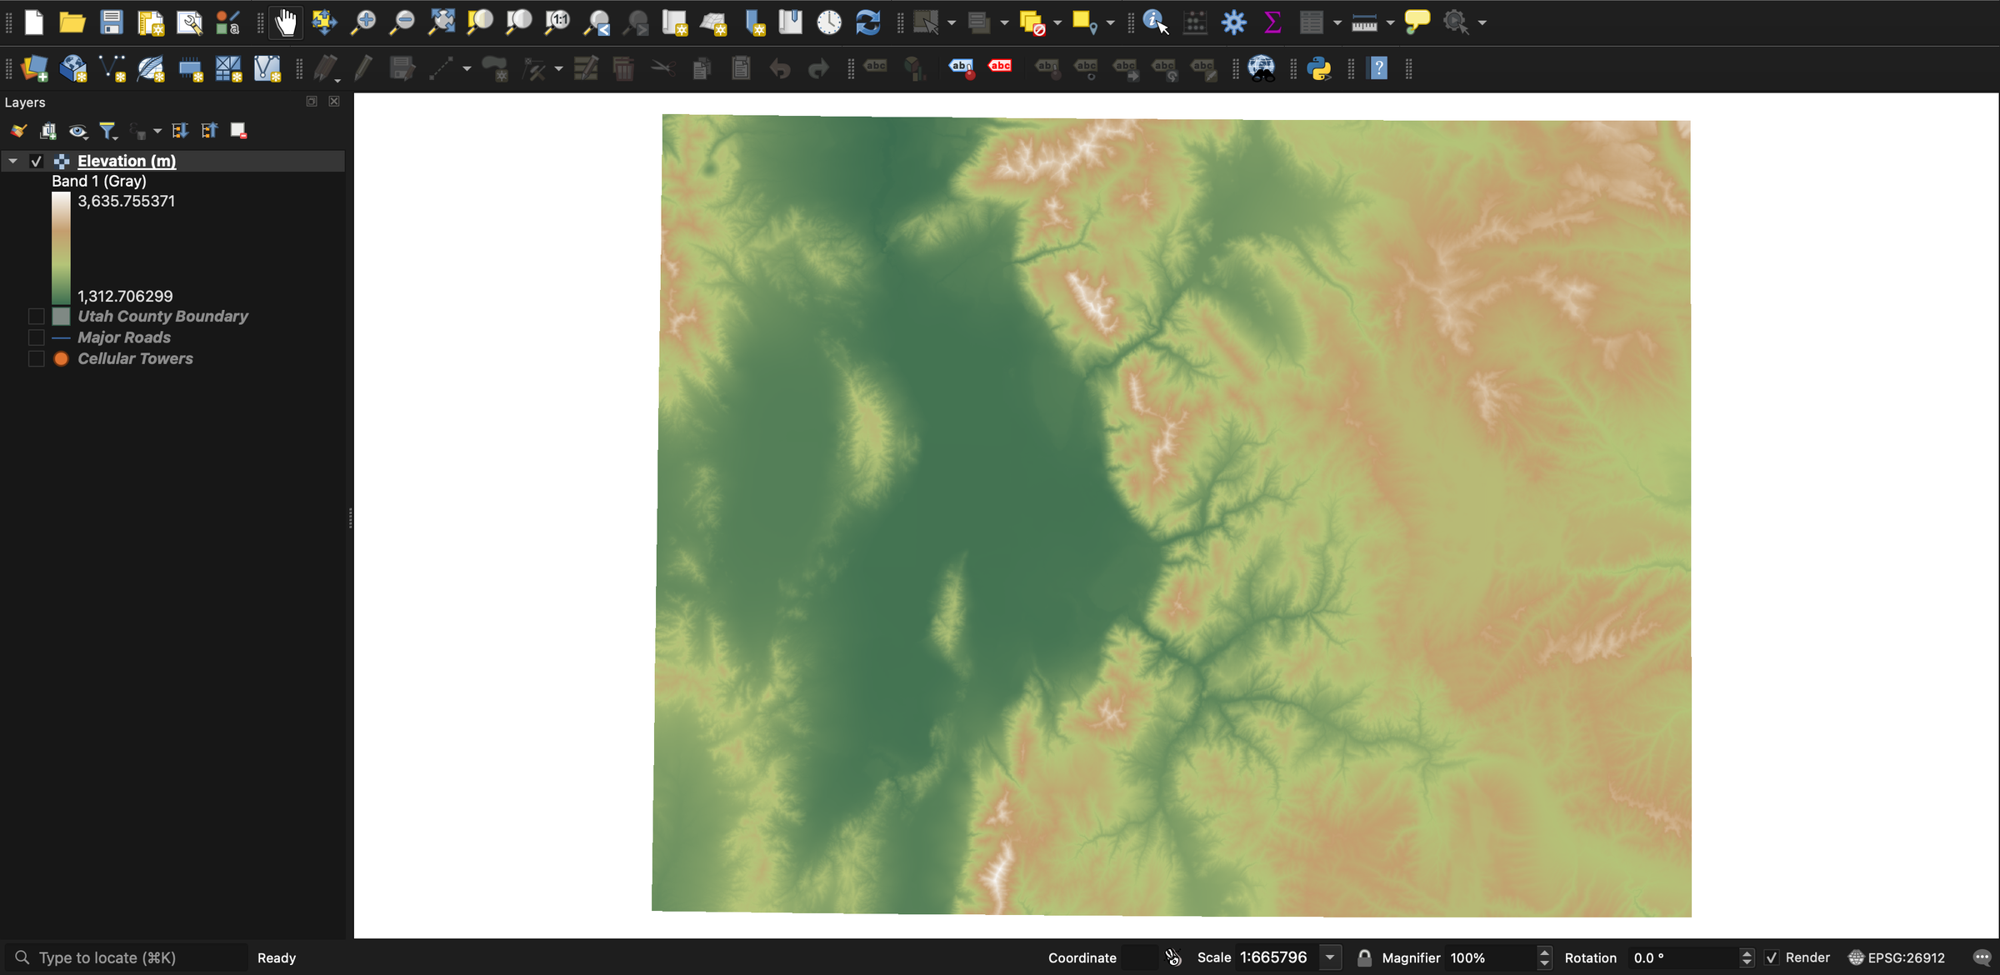Enable the Cellular Towers layer checkbox
Screen dimensions: 2000x975
coord(37,359)
